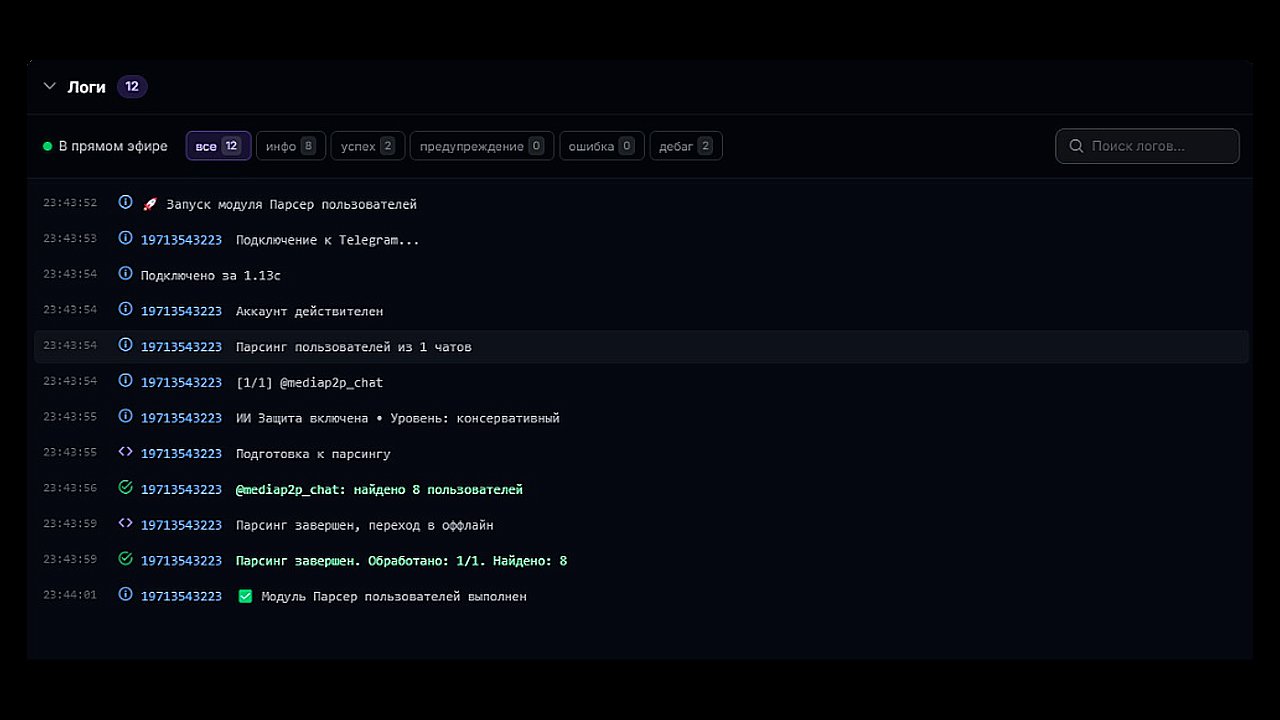This screenshot has height=720, width=1280.
Task: Click the Логи panel title
Action: tap(86, 87)
